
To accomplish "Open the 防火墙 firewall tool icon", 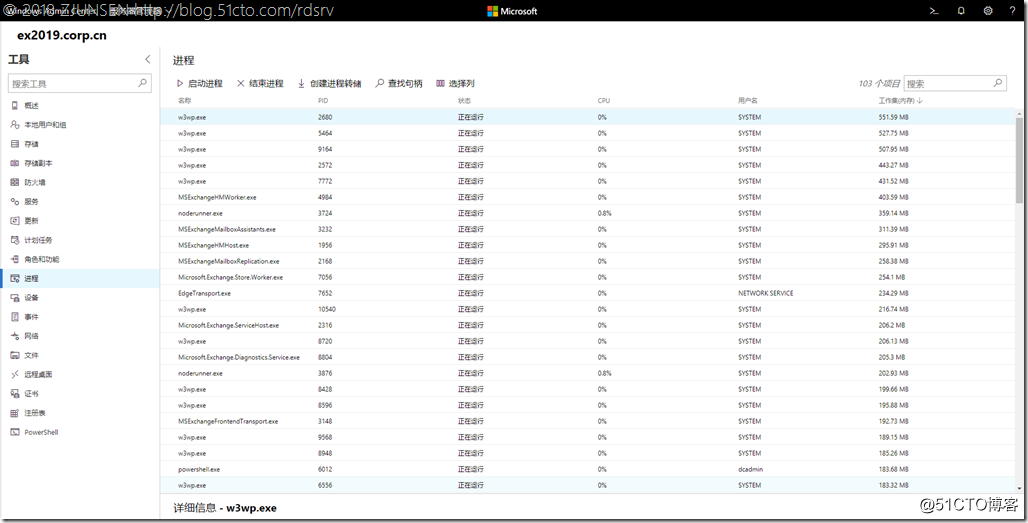I will 14,182.
